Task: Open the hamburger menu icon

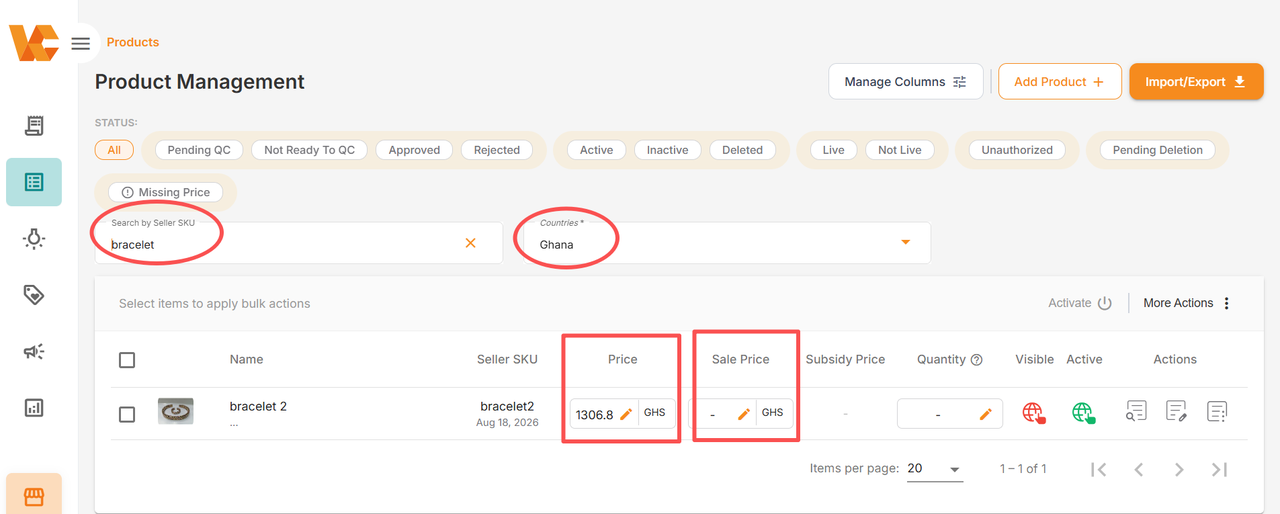Action: coord(81,43)
